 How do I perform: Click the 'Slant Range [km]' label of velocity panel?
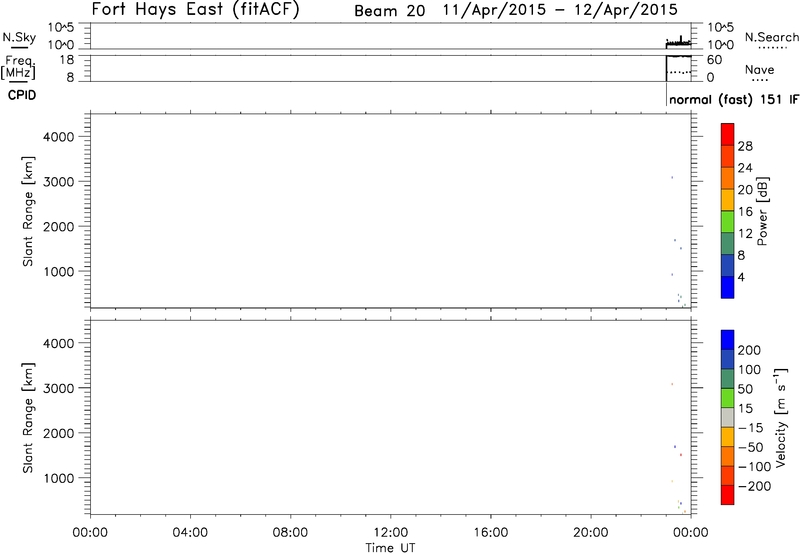click(x=28, y=418)
